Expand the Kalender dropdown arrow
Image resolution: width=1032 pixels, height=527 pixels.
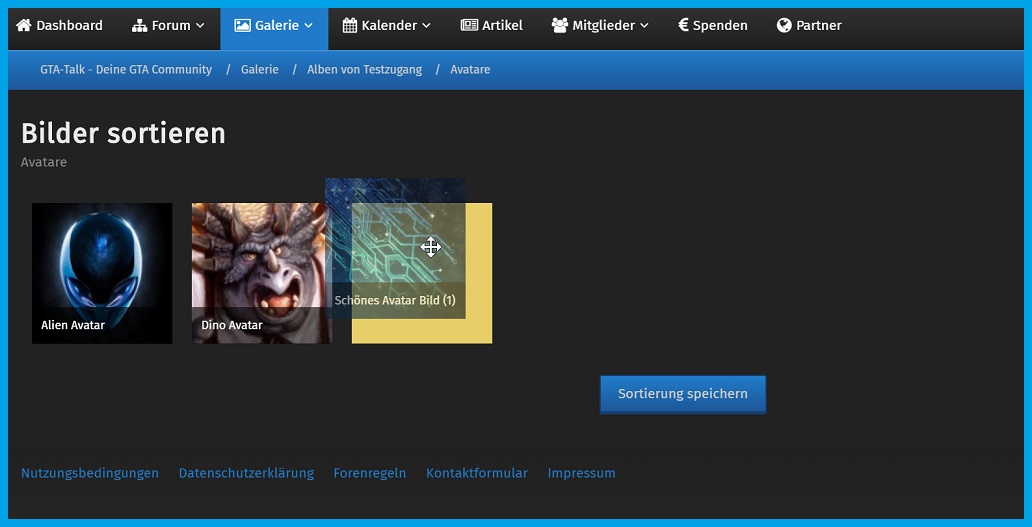[x=427, y=25]
